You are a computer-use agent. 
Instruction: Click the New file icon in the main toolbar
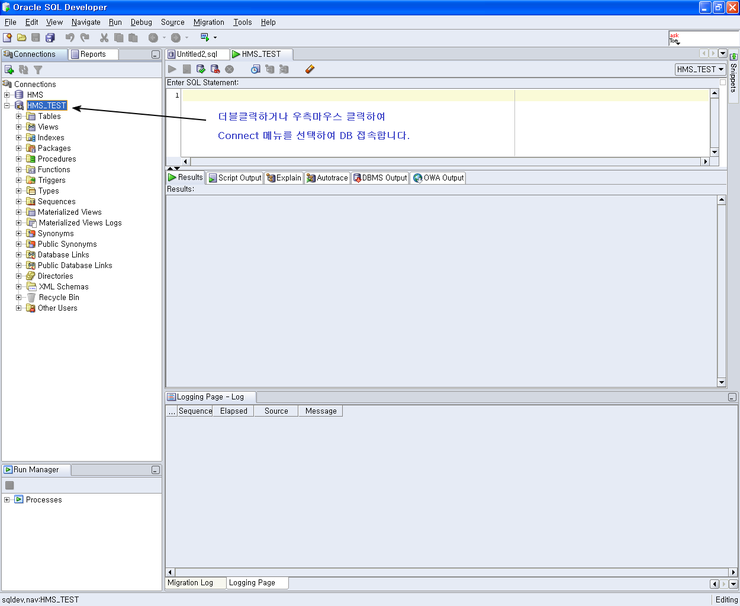[x=8, y=38]
